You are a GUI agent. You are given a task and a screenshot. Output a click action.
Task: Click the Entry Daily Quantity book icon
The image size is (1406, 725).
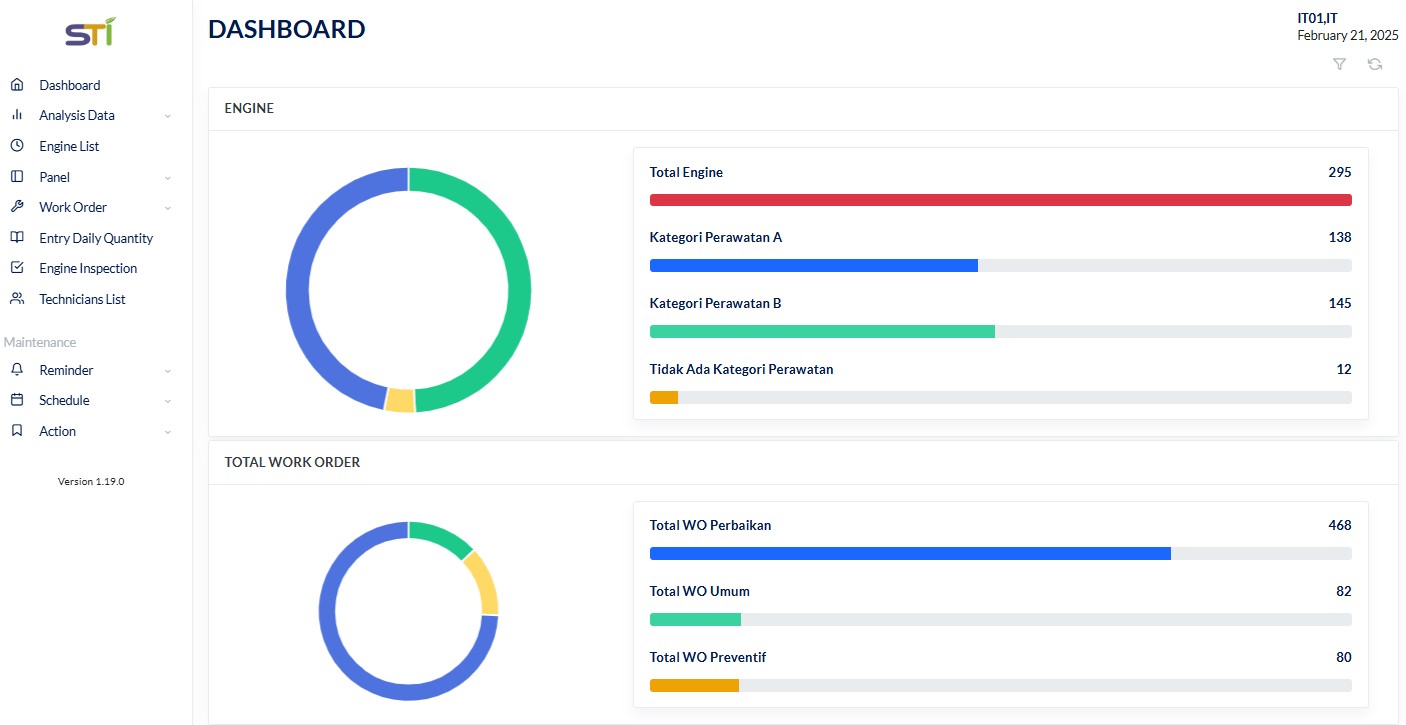[17, 238]
